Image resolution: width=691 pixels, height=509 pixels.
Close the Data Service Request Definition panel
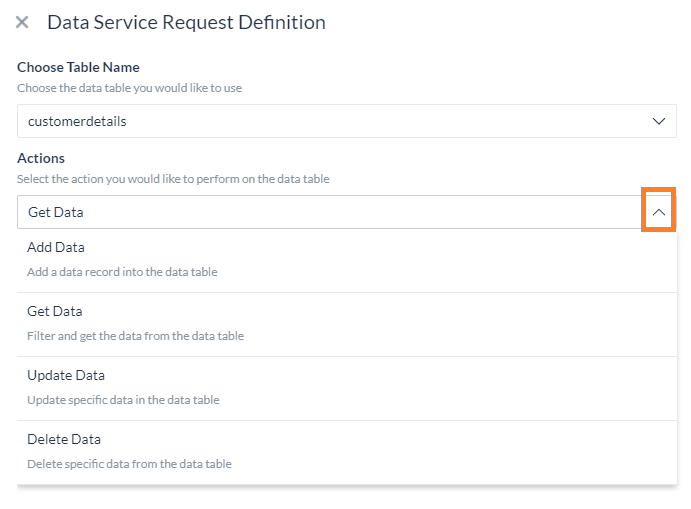pyautogui.click(x=22, y=22)
